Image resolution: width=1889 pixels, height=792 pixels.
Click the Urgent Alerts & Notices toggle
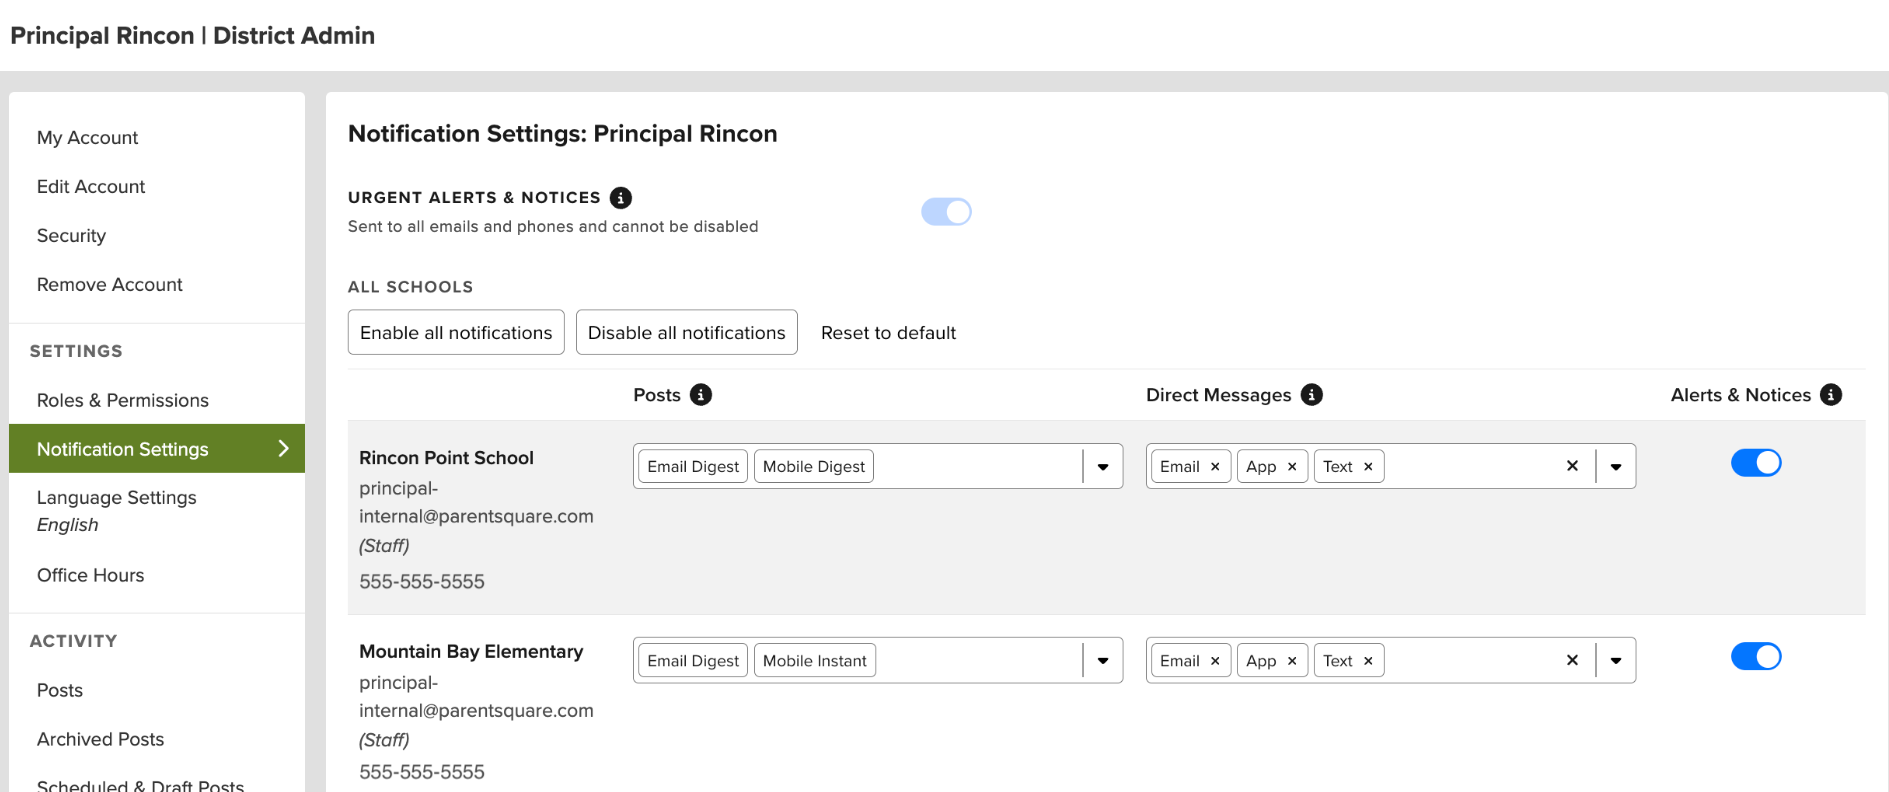coord(946,212)
